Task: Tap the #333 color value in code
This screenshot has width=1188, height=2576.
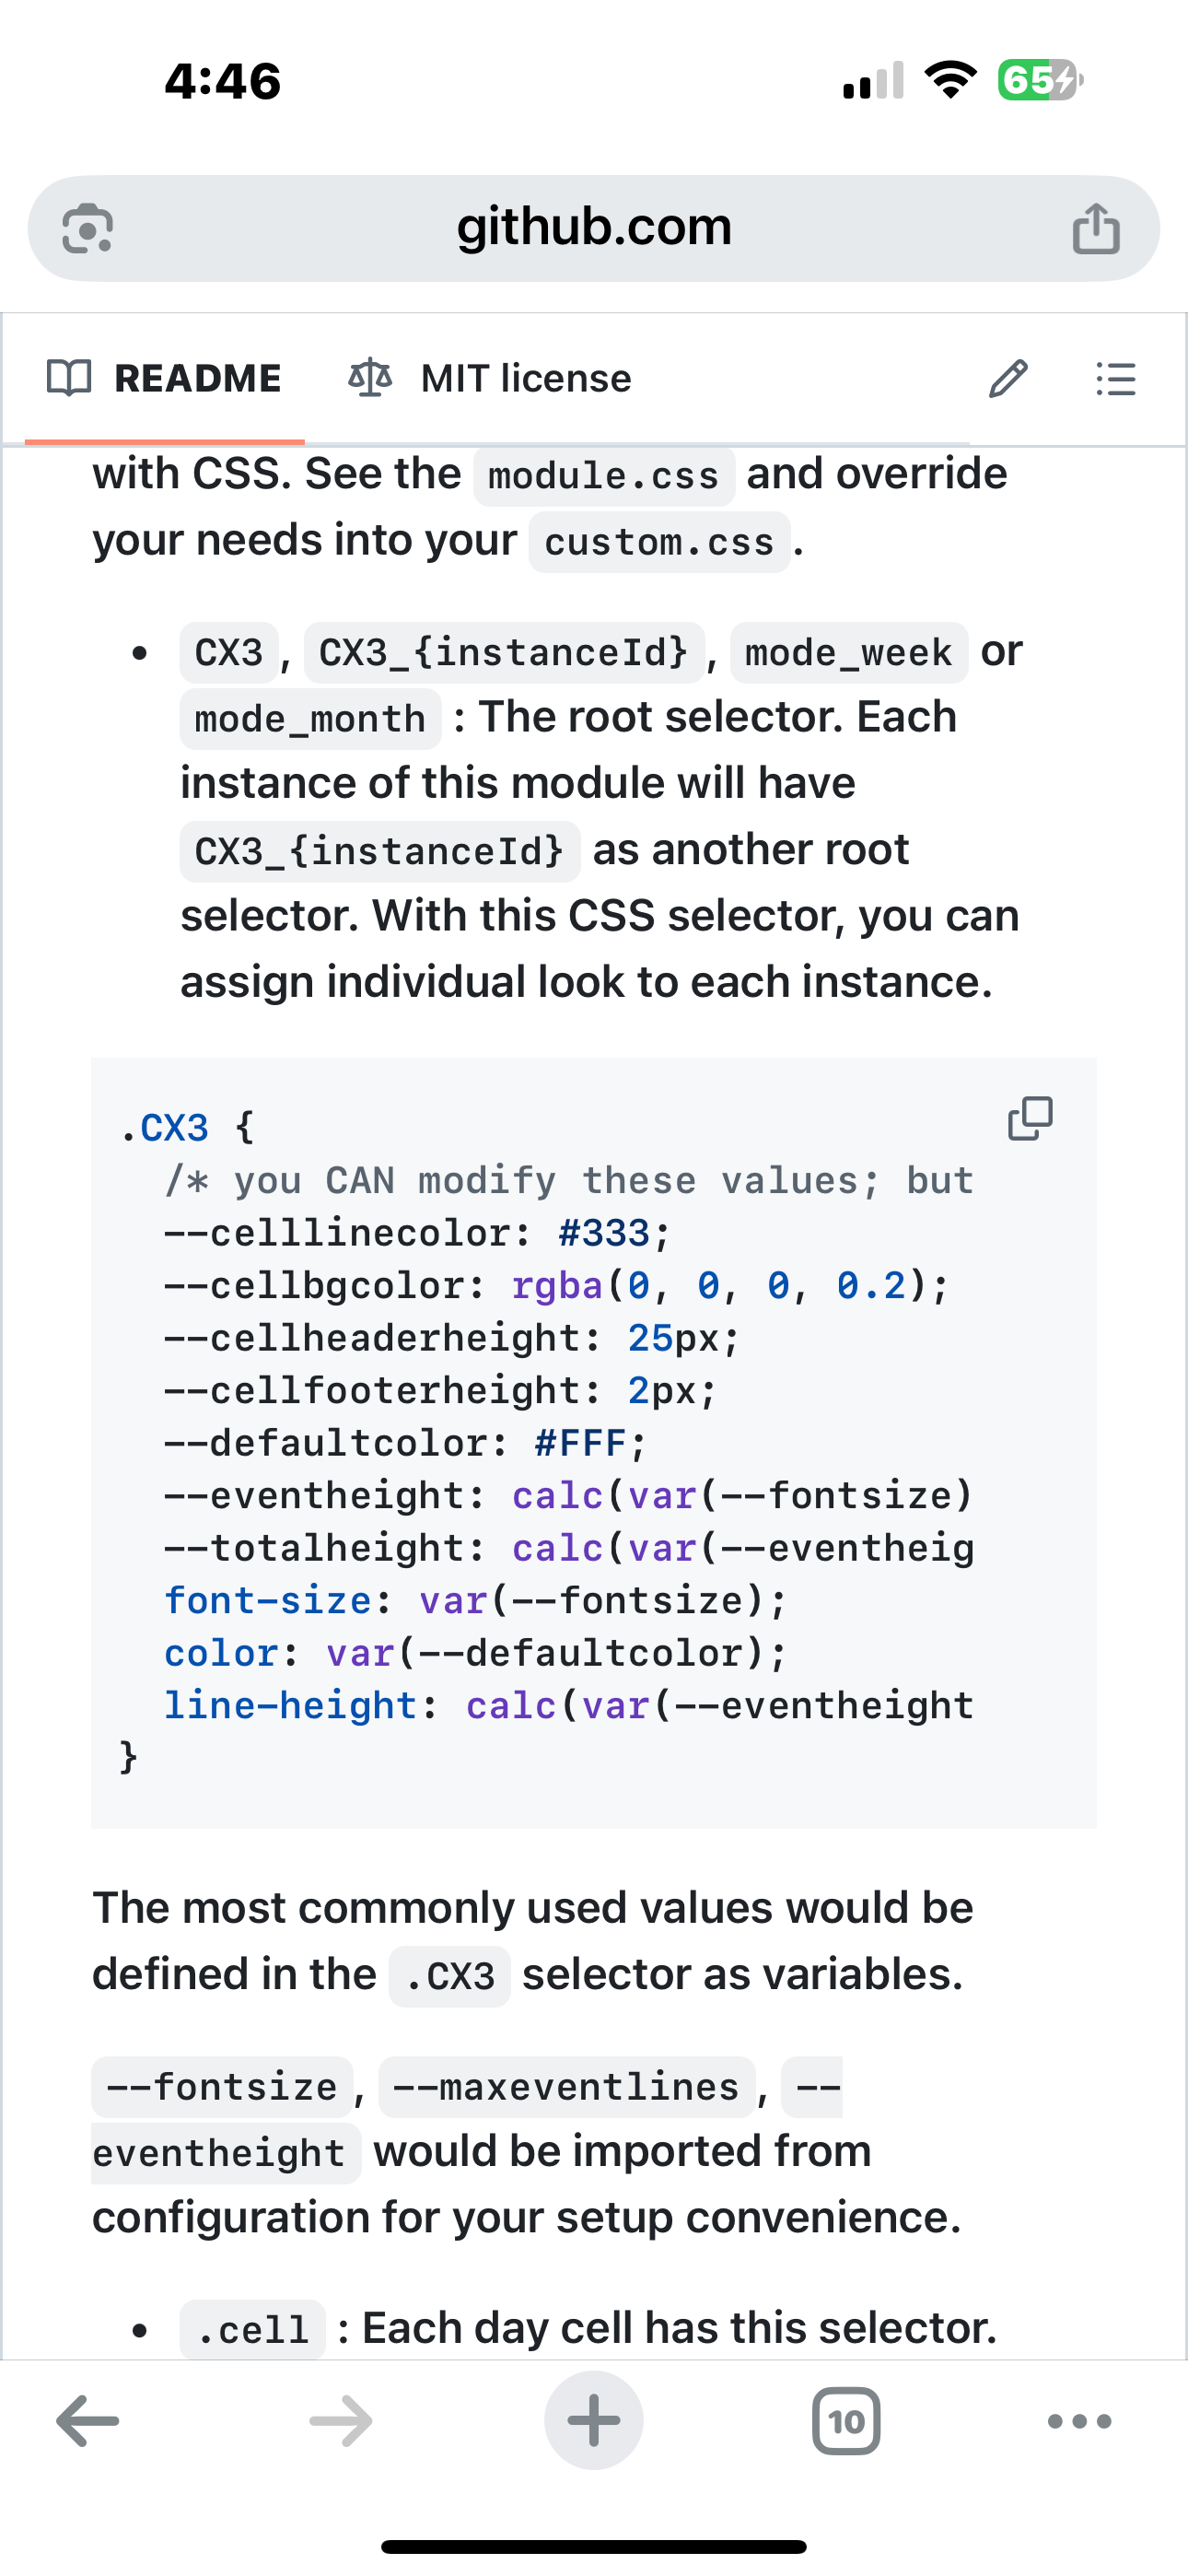Action: (x=603, y=1234)
